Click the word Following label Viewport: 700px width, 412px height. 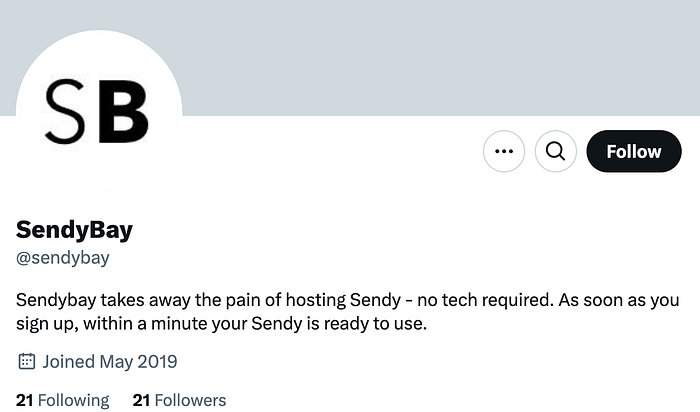pyautogui.click(x=74, y=400)
